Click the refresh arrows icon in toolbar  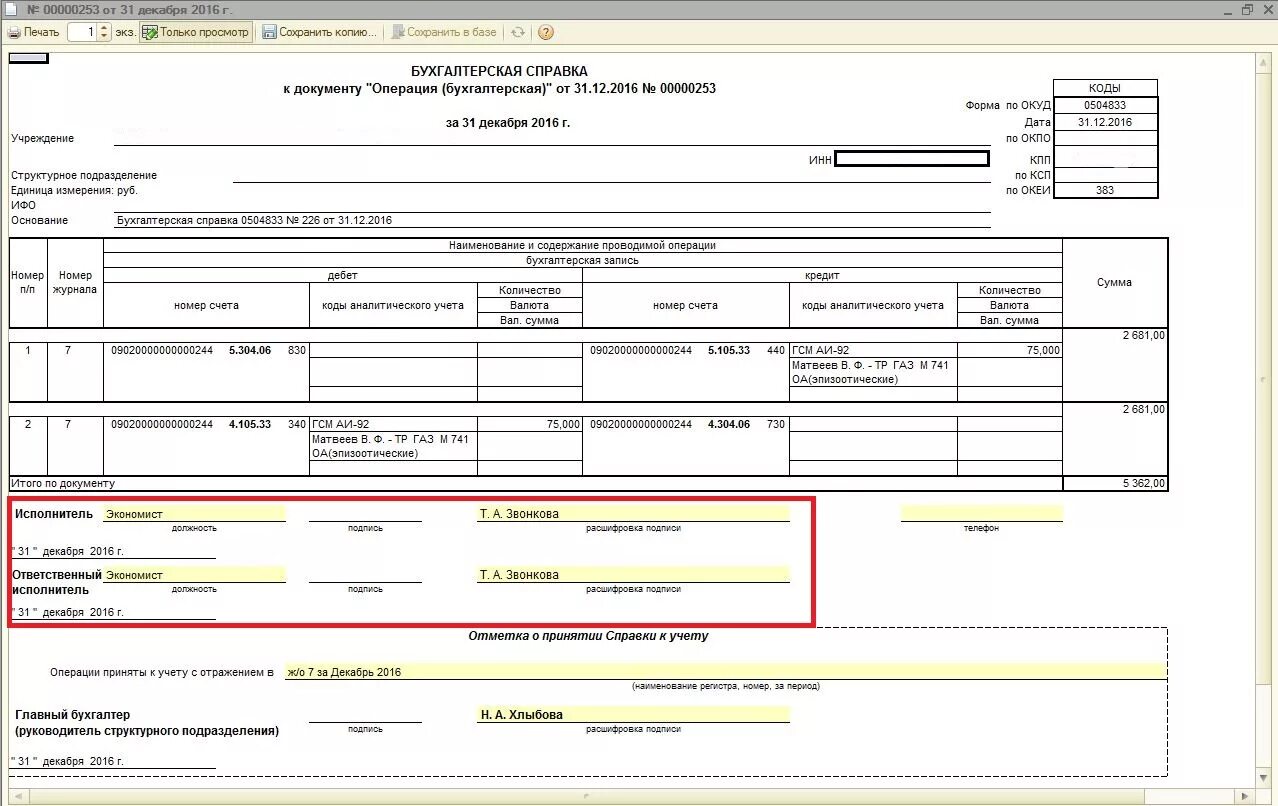point(518,32)
